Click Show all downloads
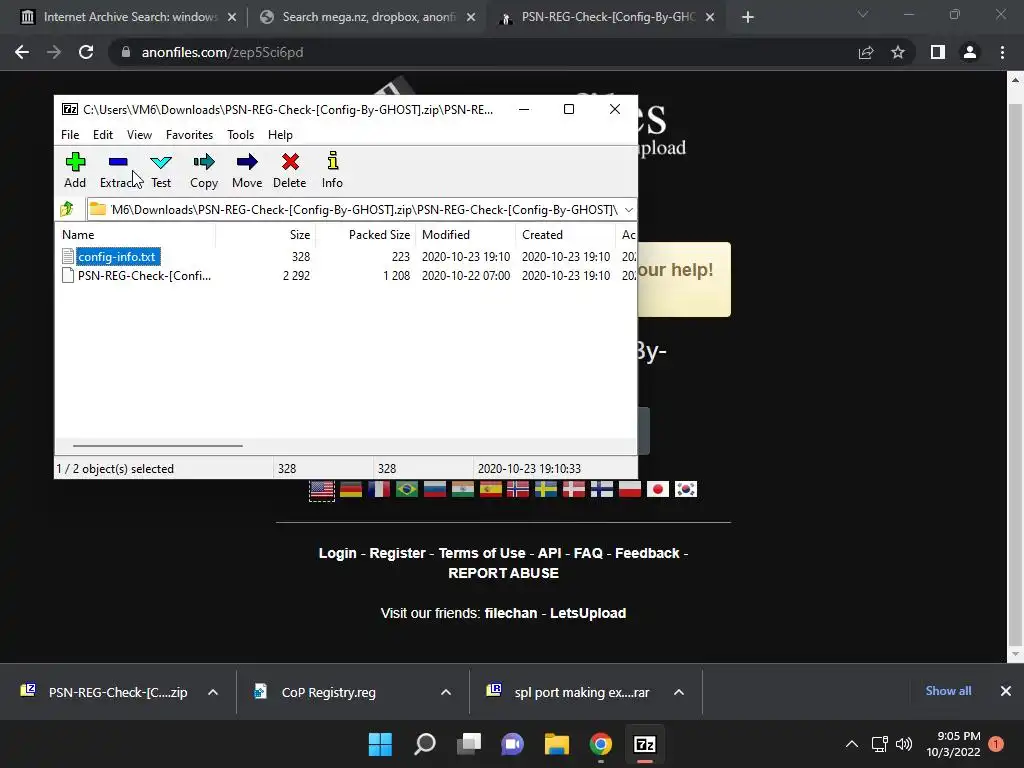1024x768 pixels. (948, 691)
